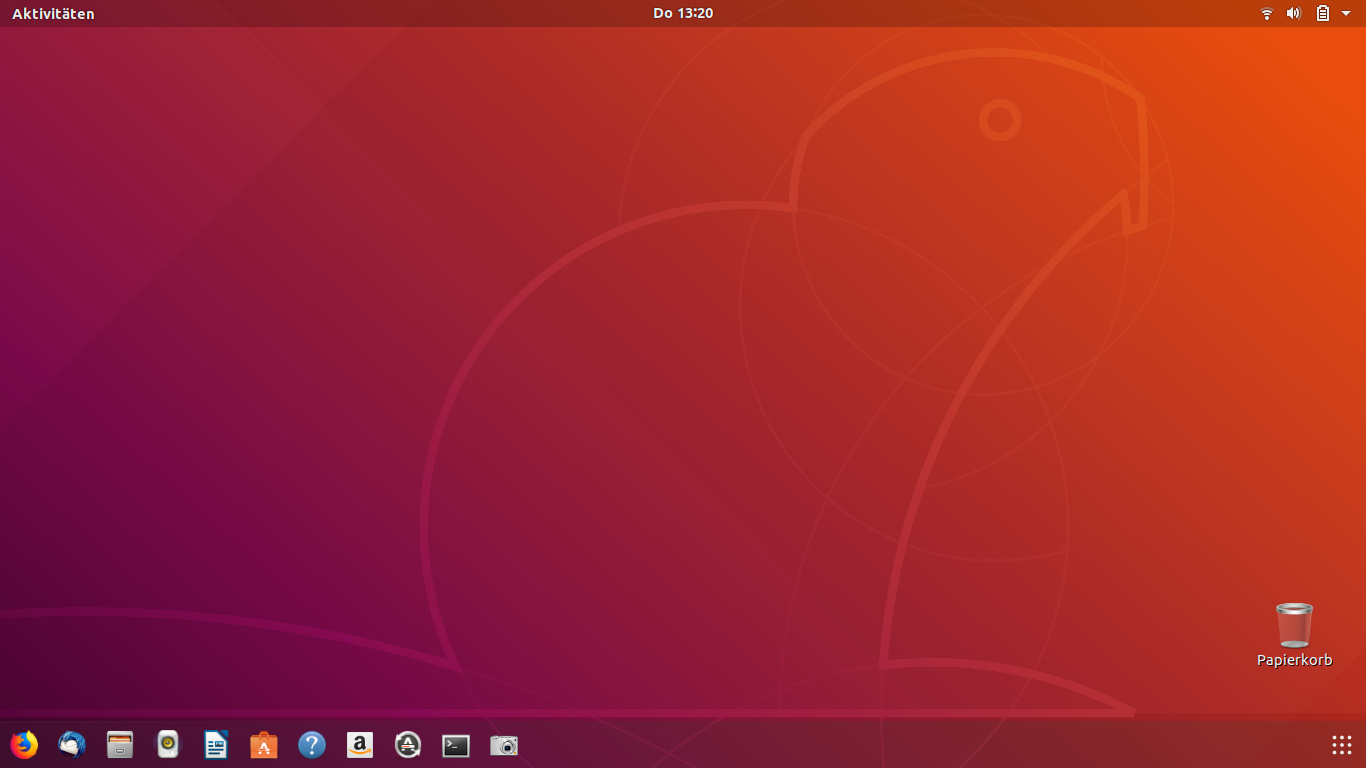
Task: Click the Papierkorb label text
Action: 1294,660
